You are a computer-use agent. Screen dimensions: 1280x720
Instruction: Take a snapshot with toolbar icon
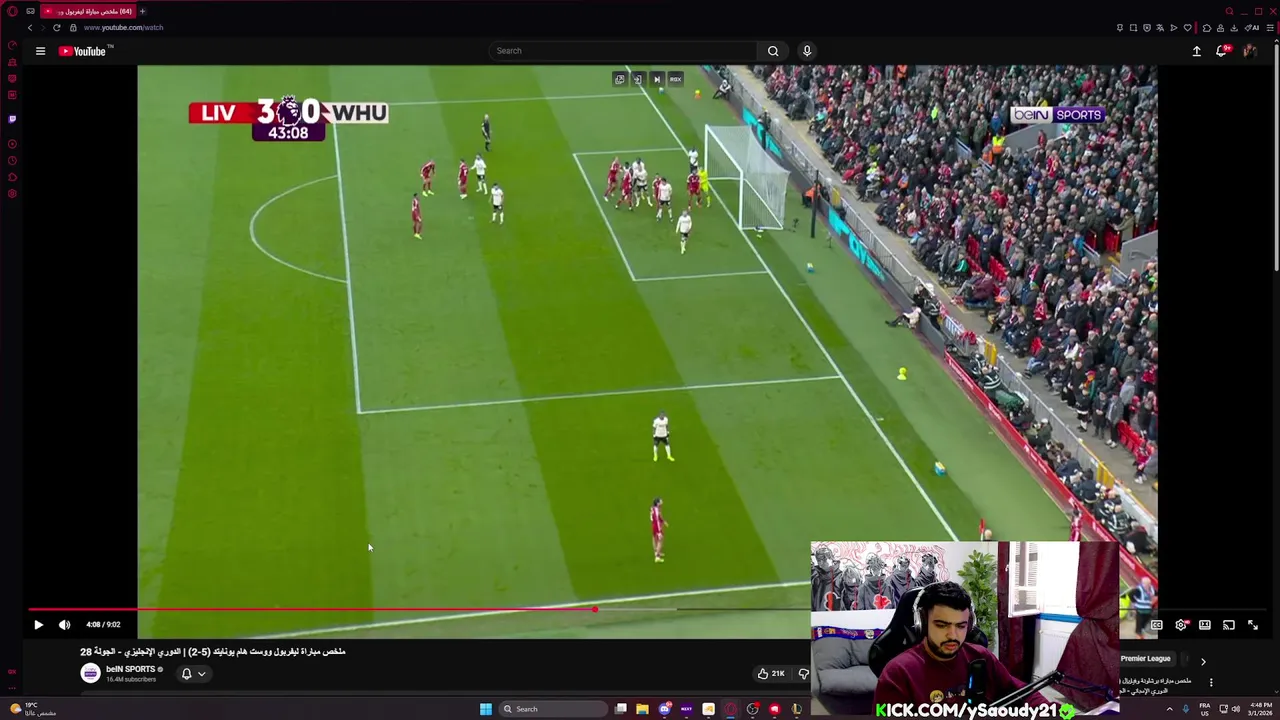(1133, 28)
